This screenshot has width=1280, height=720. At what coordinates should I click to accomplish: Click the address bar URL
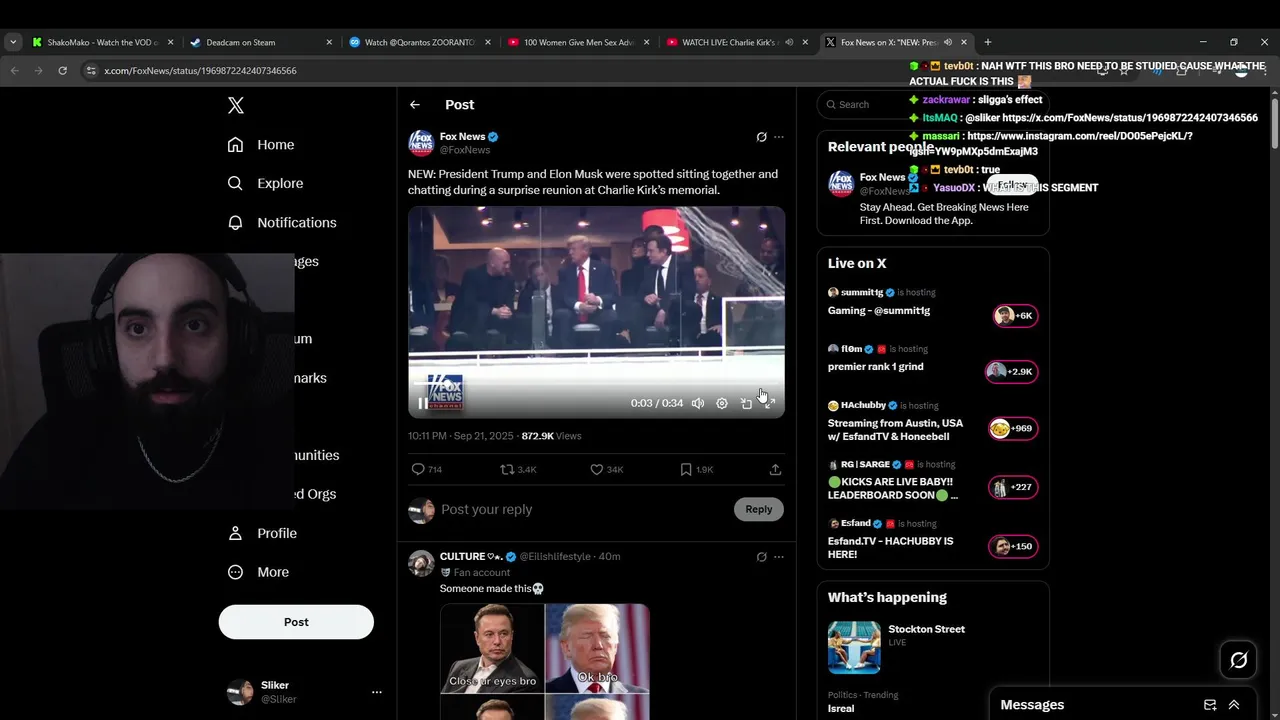tap(200, 71)
